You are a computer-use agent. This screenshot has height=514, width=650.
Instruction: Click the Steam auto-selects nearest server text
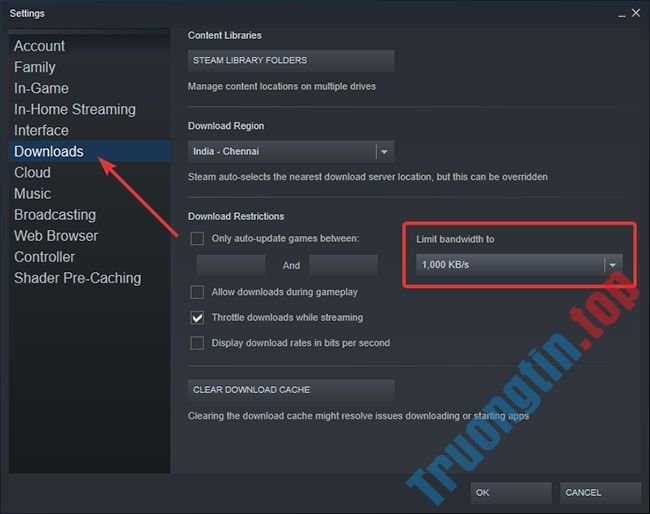pos(368,177)
